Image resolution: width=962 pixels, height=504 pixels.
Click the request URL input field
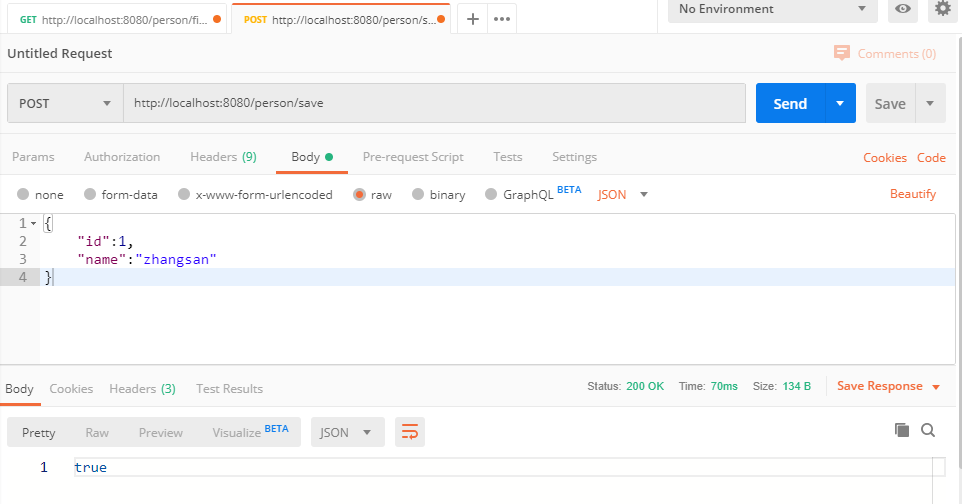[434, 103]
